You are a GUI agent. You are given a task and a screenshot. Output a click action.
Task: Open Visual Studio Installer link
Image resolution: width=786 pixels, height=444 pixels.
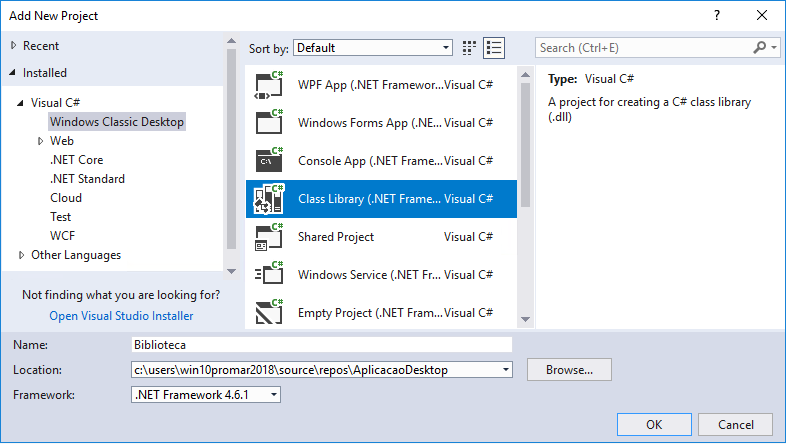121,316
